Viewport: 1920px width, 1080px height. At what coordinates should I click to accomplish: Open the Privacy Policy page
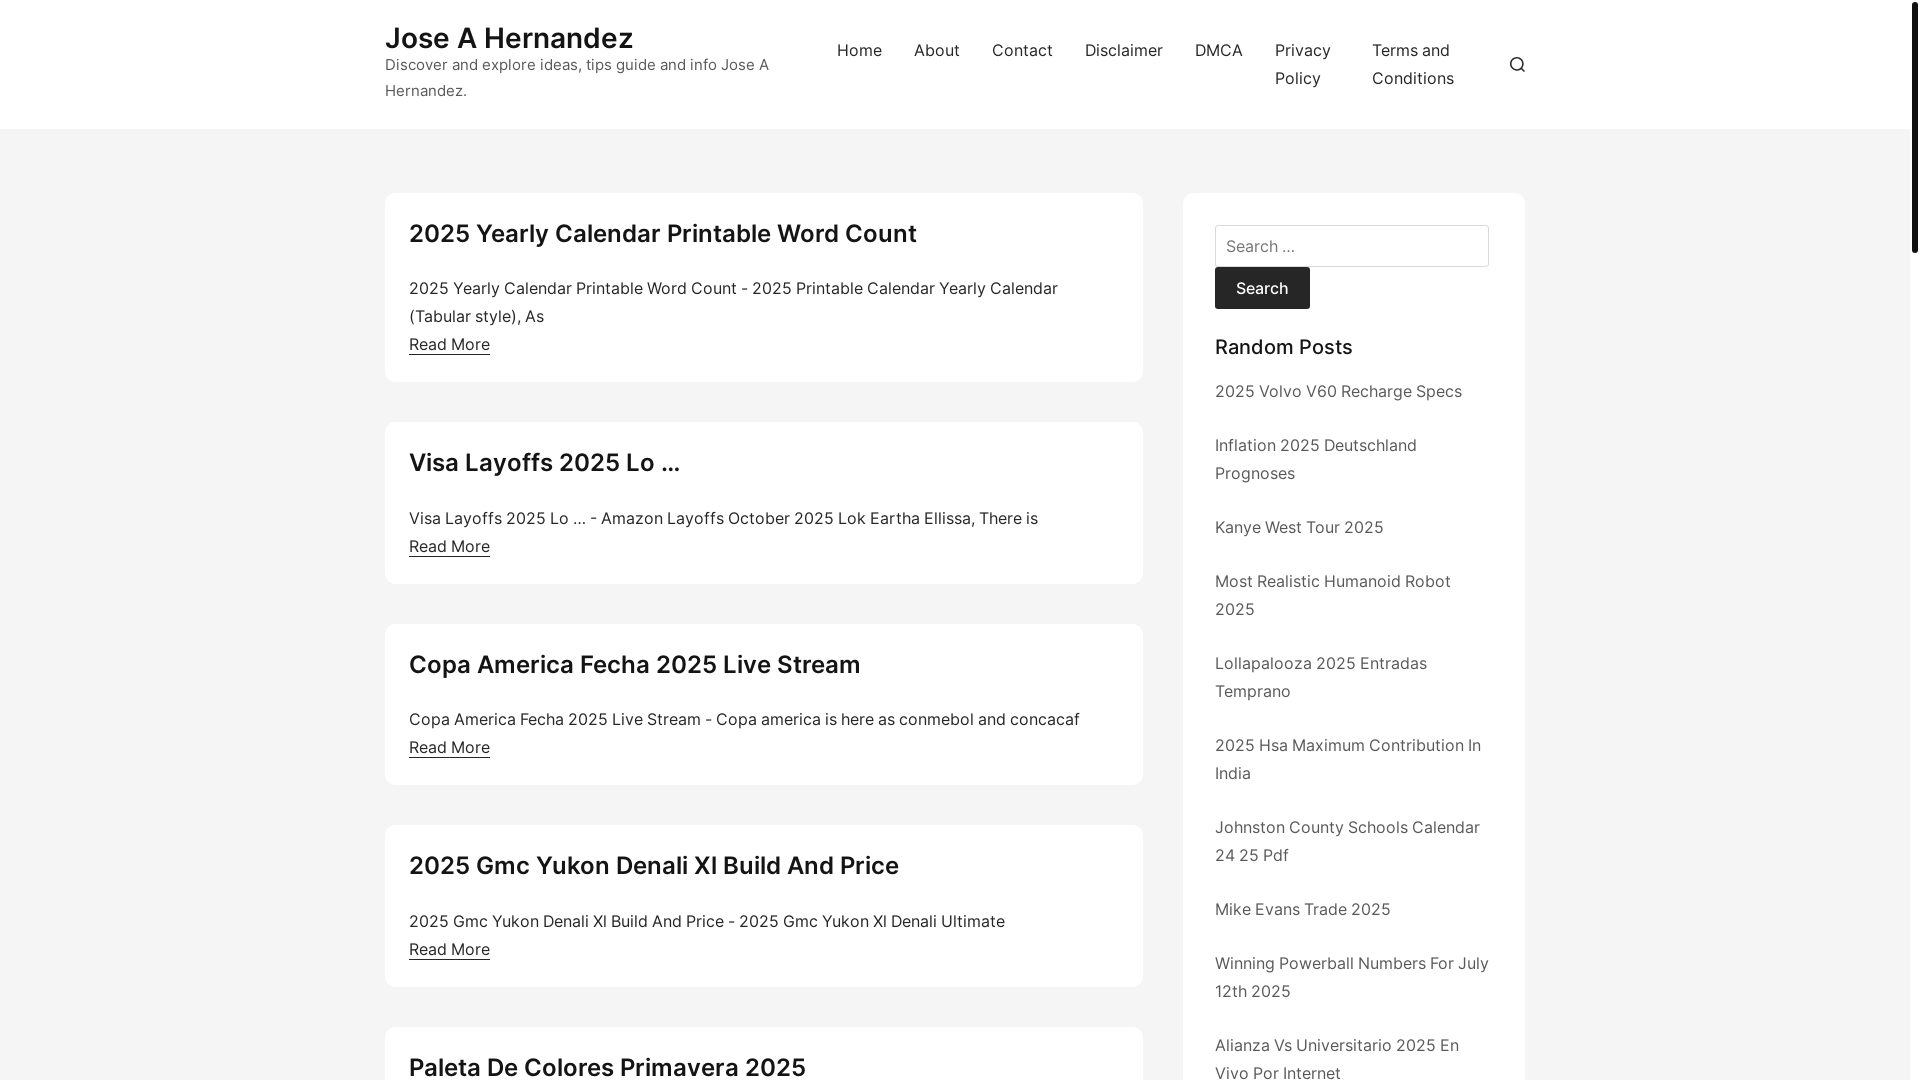pos(1303,64)
